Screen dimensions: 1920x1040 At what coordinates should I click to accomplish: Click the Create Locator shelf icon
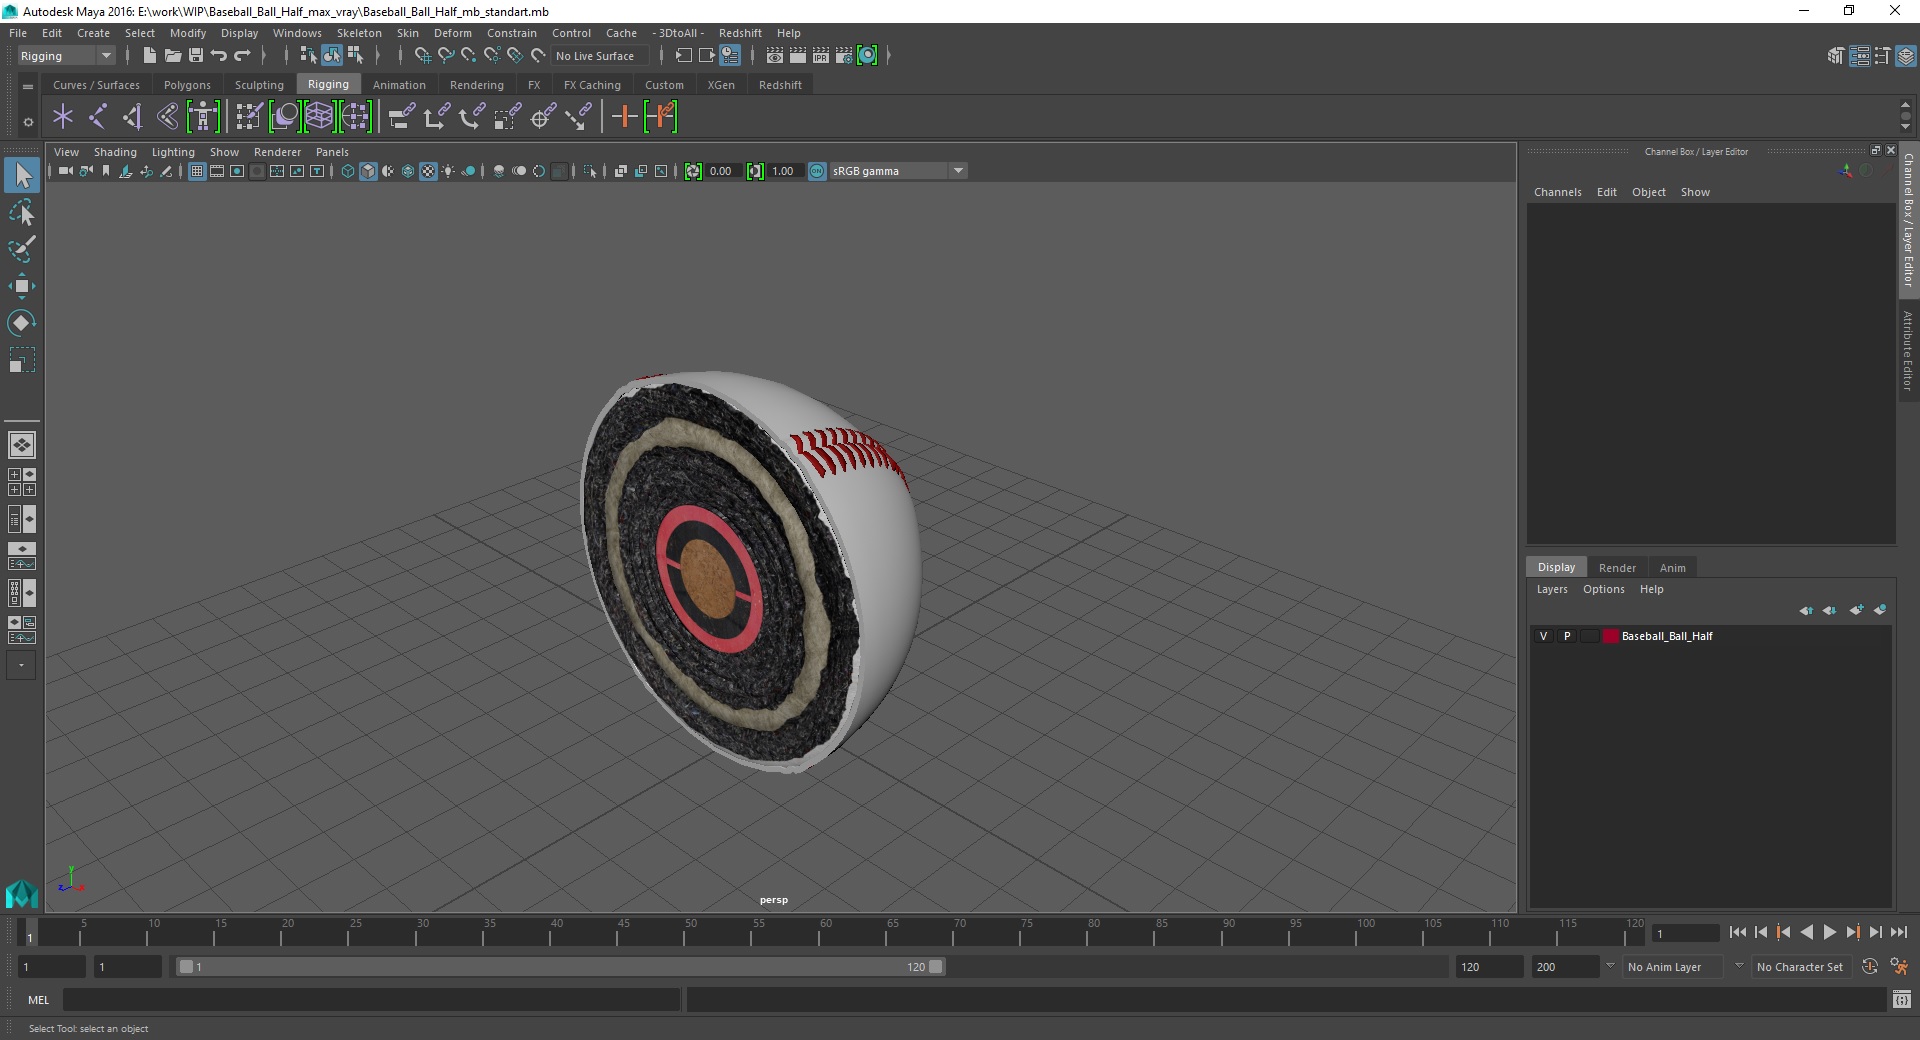(x=63, y=117)
